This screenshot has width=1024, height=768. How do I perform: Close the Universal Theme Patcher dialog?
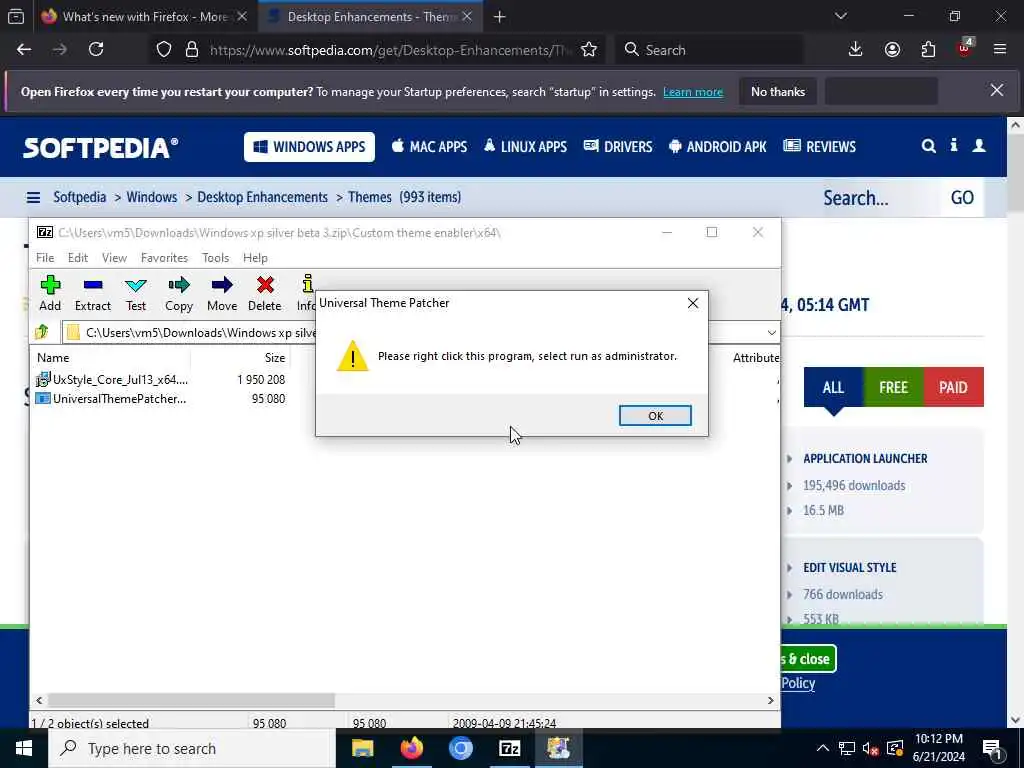(x=693, y=303)
